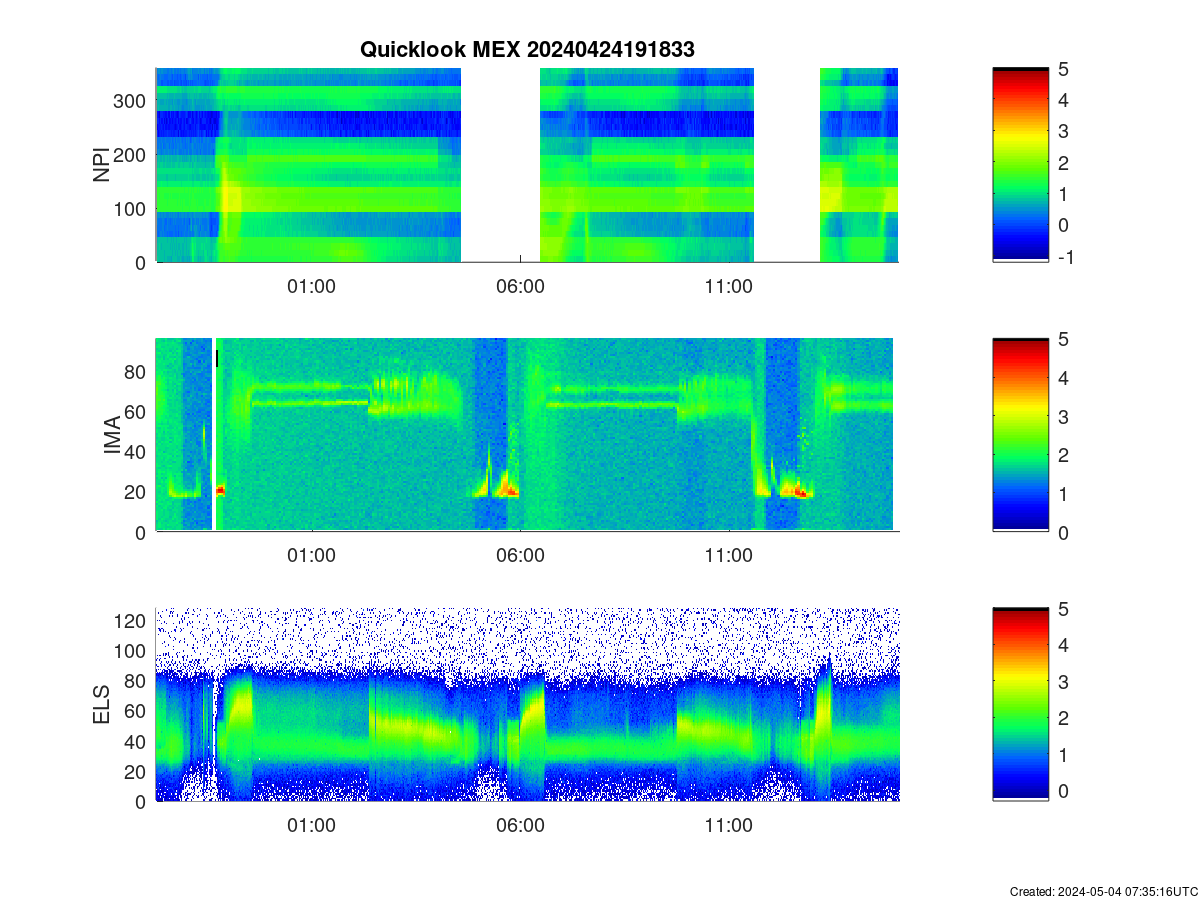
Task: Click the 01:00 tick under IMA plot
Action: point(311,557)
